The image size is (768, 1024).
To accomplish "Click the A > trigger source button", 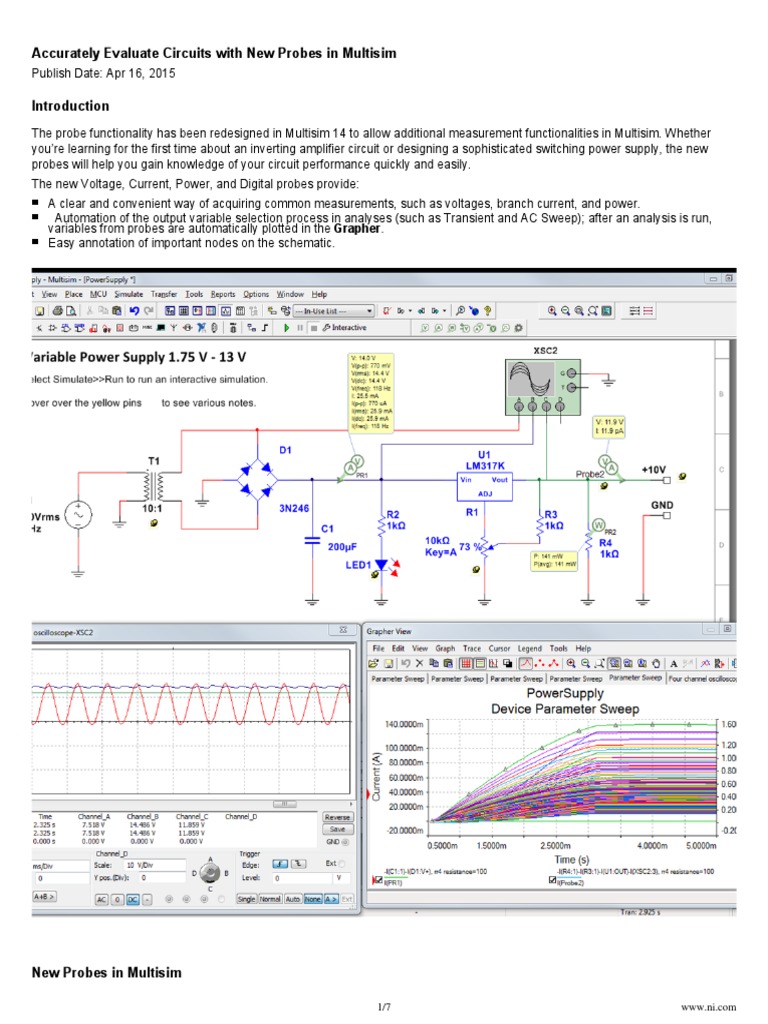I will click(x=331, y=899).
